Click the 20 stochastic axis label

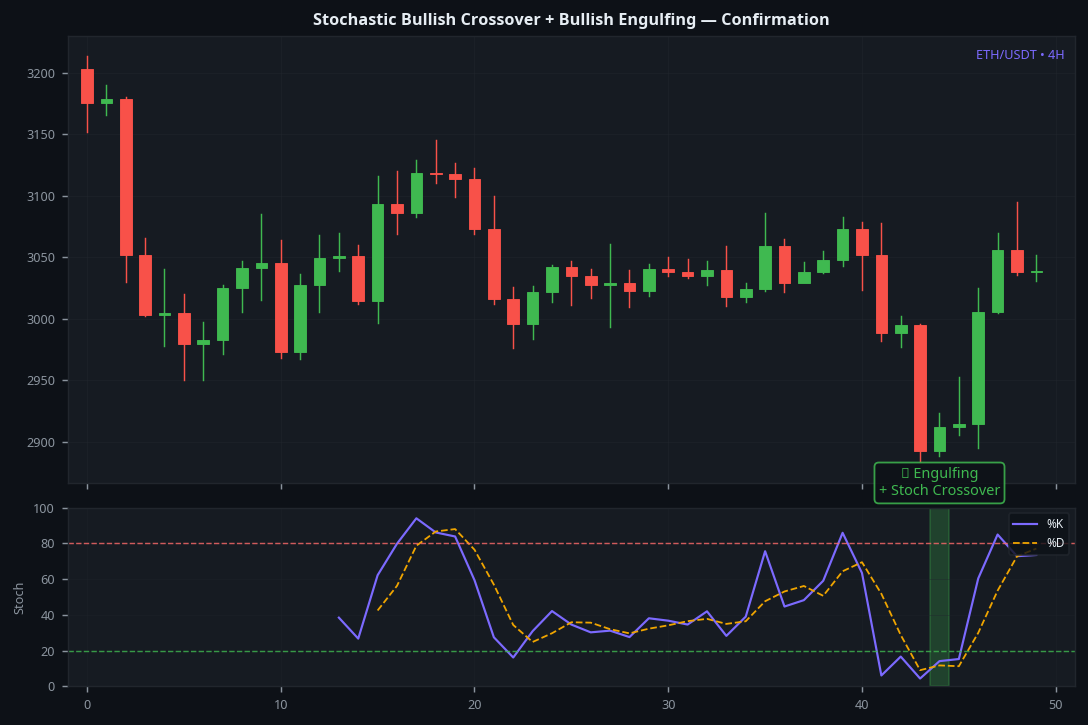47,651
